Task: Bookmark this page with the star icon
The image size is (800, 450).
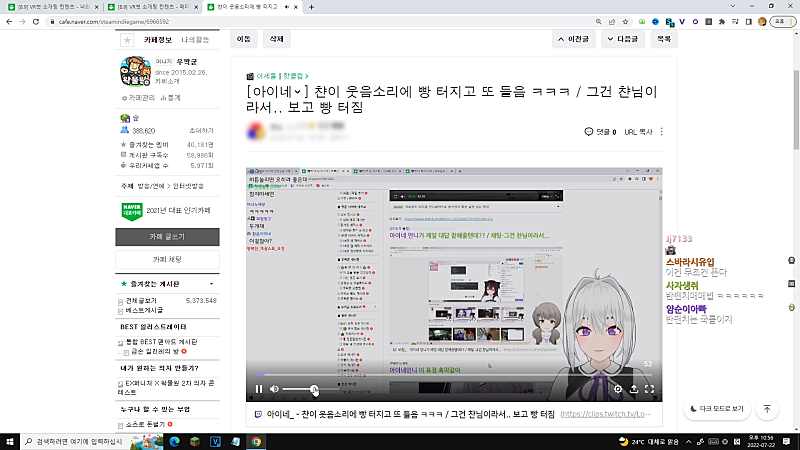Action: (x=624, y=20)
